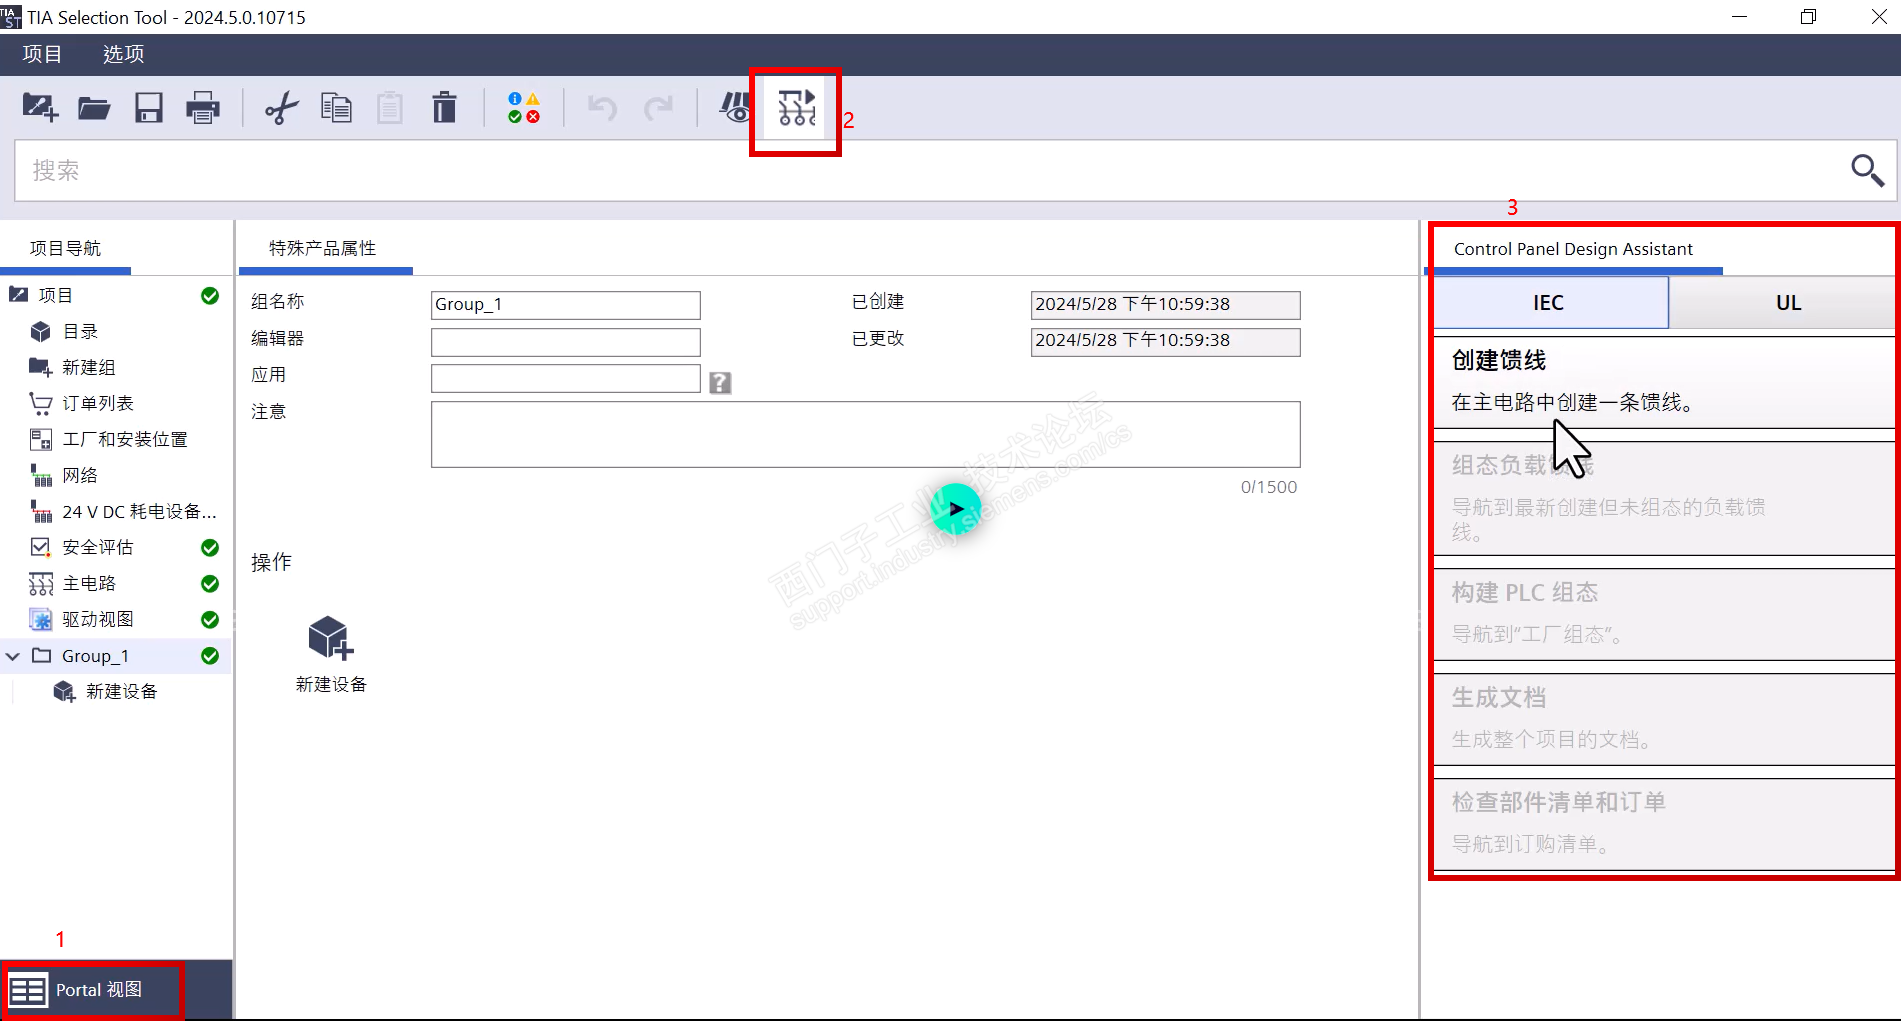Open 24 V DC 耗电设备 tree item
The image size is (1901, 1021).
138,511
